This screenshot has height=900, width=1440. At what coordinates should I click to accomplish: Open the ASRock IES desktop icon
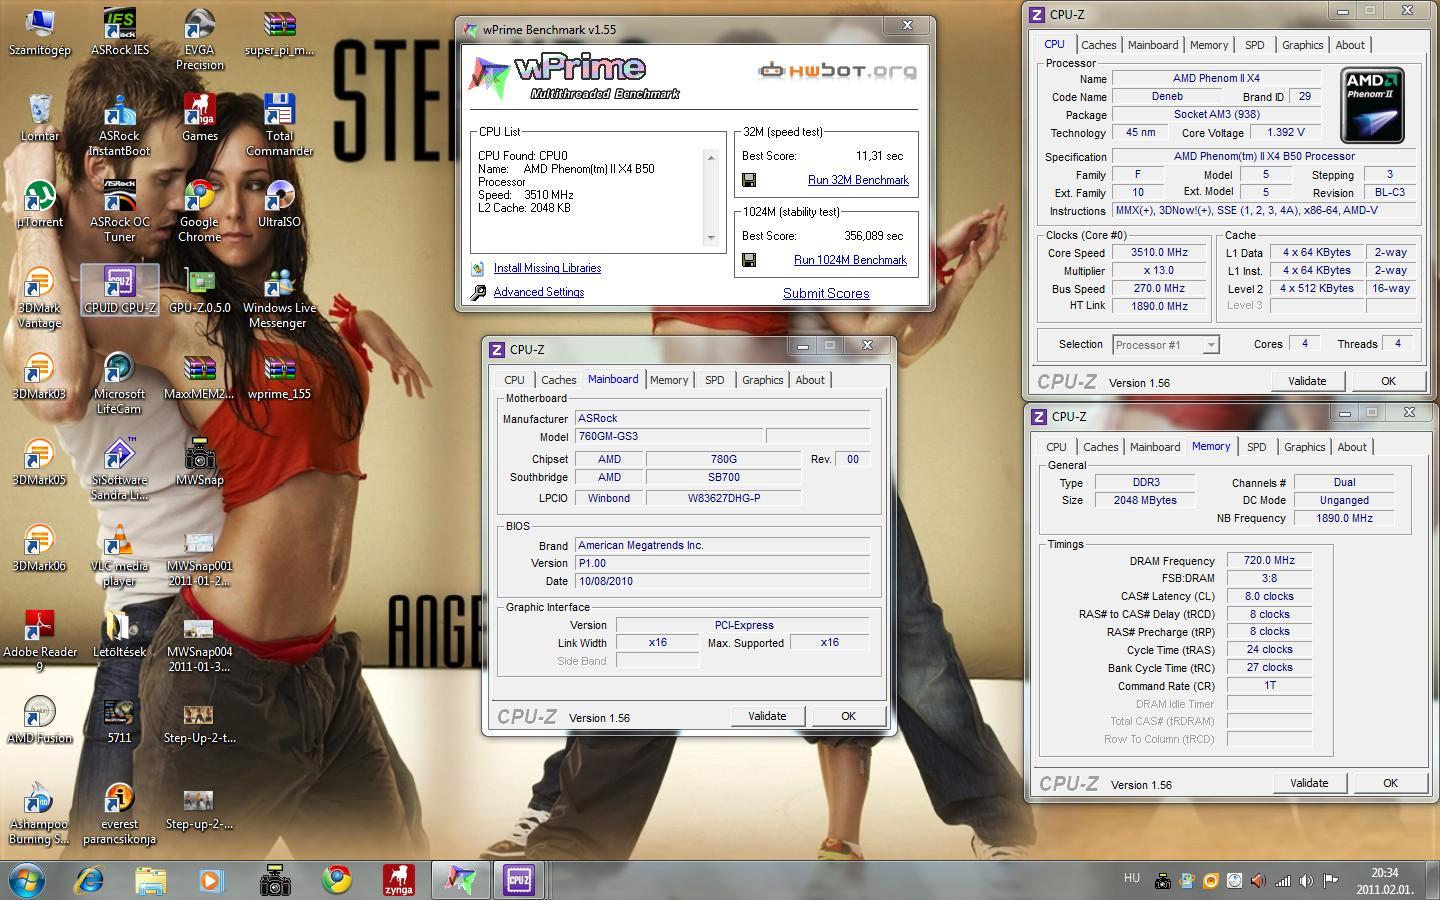point(119,32)
